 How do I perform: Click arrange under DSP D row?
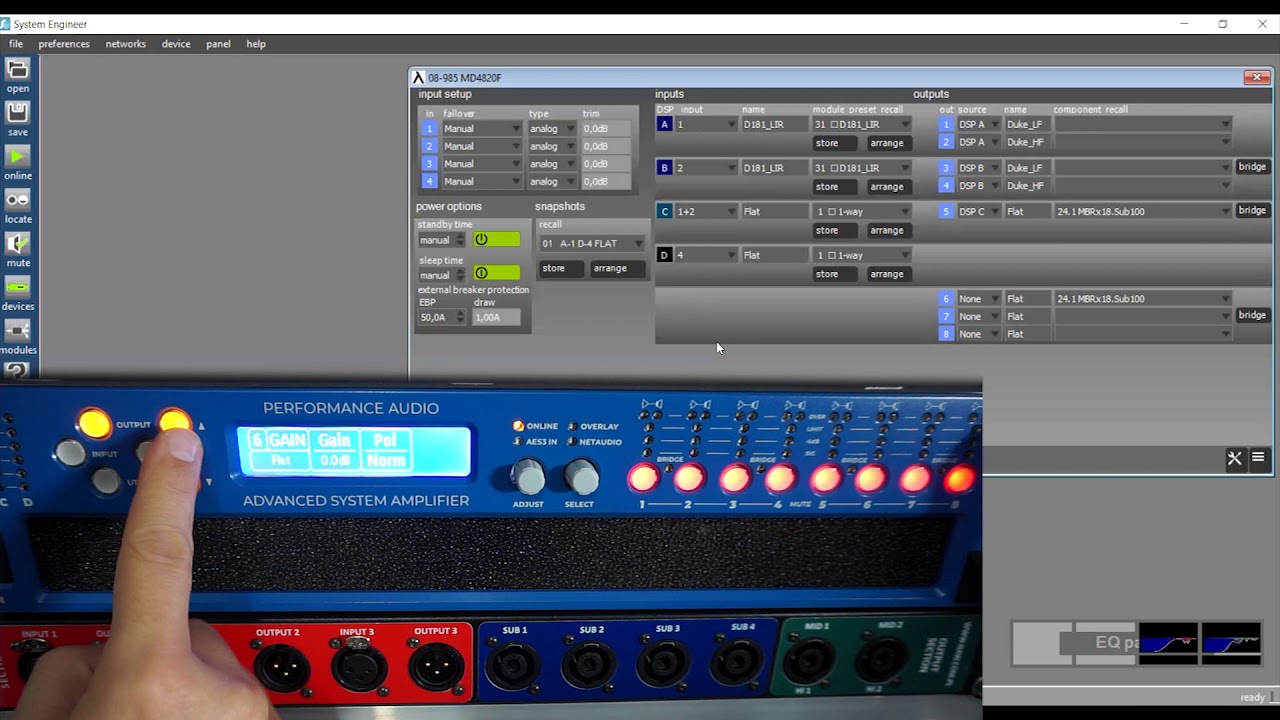(x=887, y=274)
